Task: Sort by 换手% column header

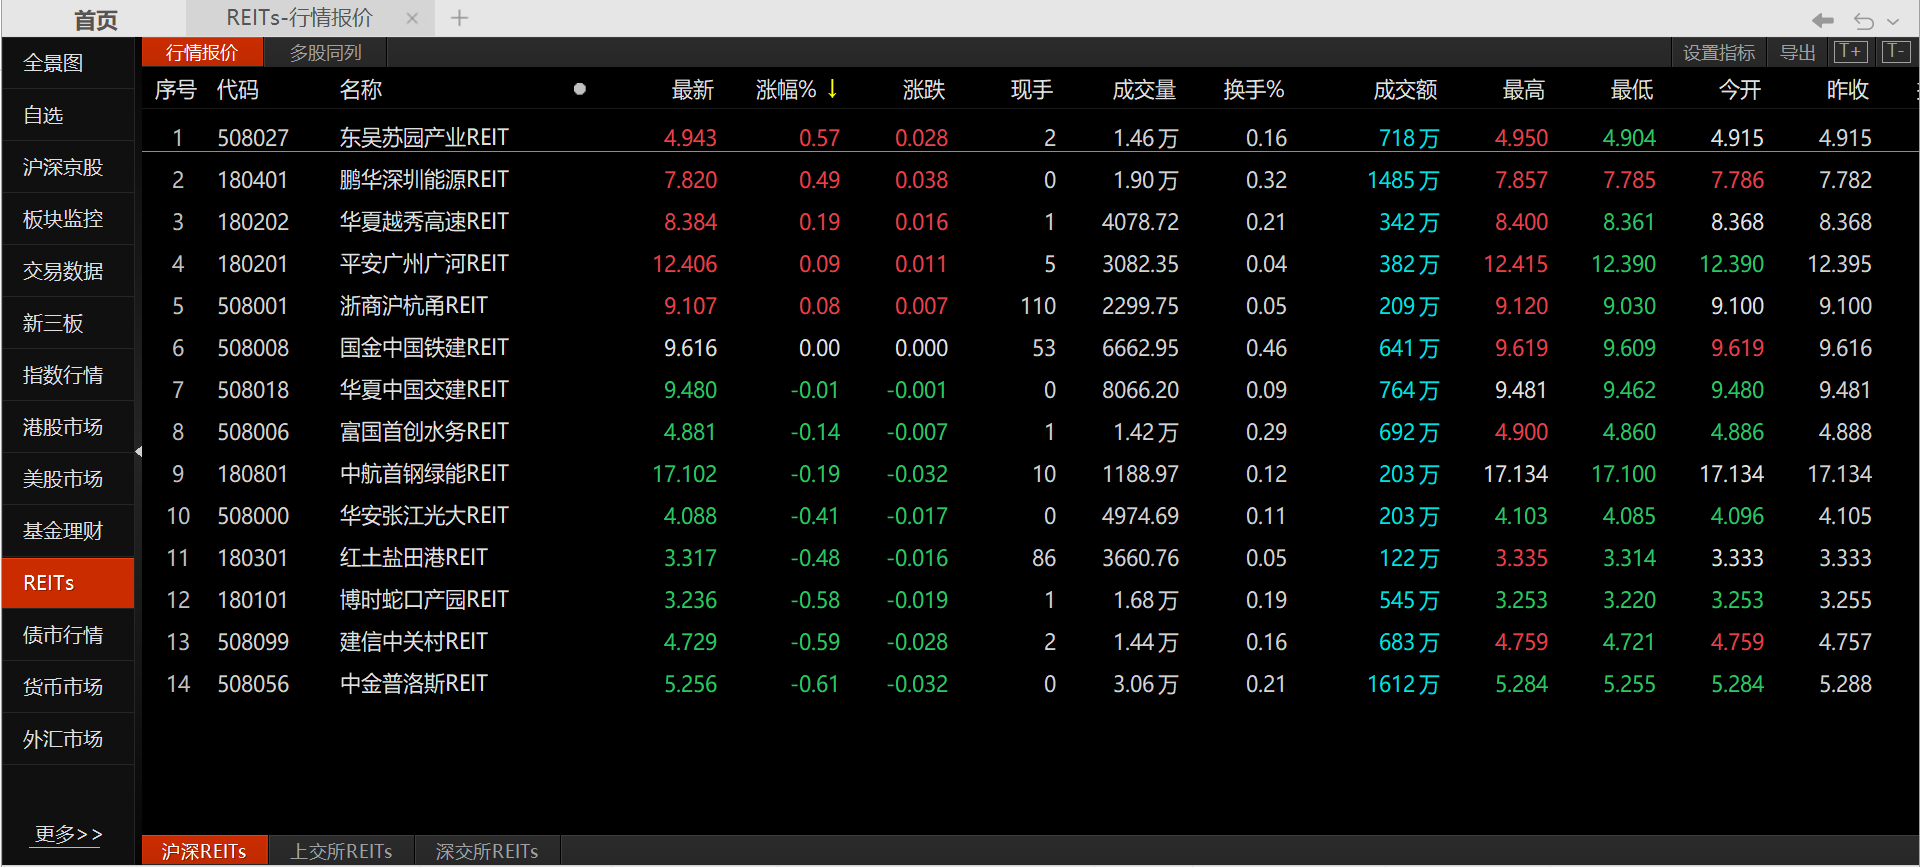Action: 1254,90
